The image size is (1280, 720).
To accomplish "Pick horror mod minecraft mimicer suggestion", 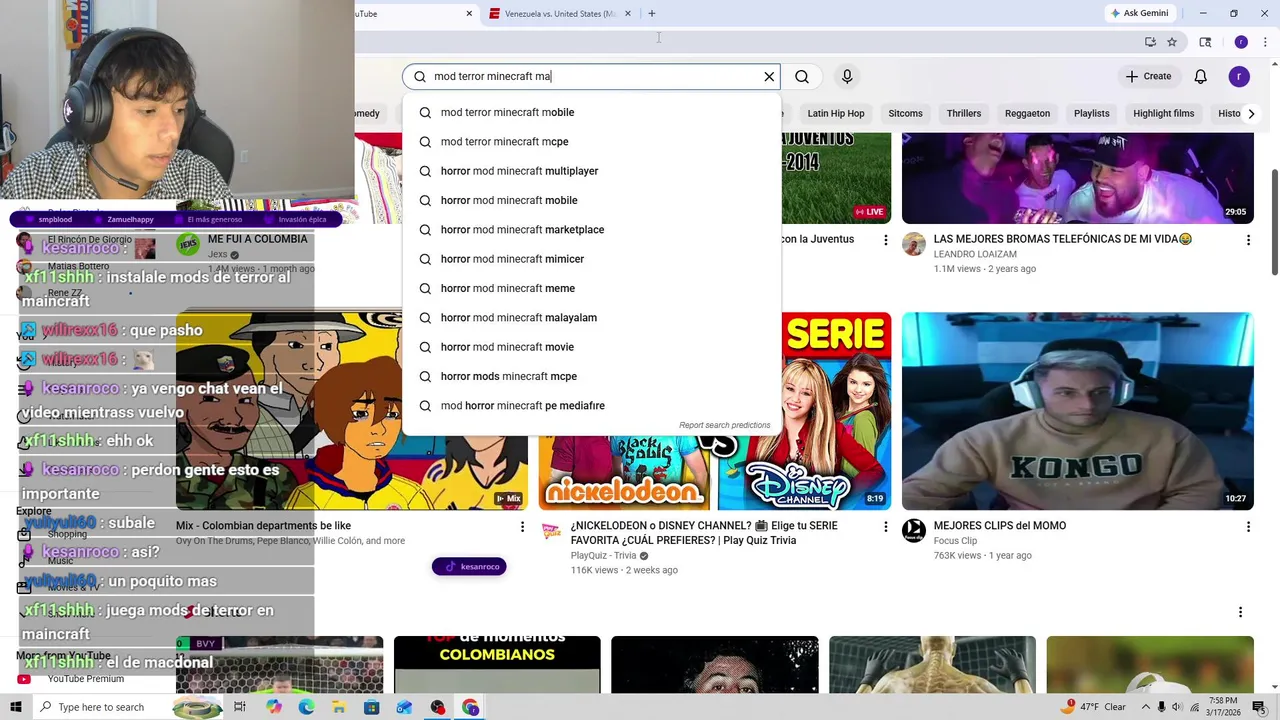I will [591, 259].
